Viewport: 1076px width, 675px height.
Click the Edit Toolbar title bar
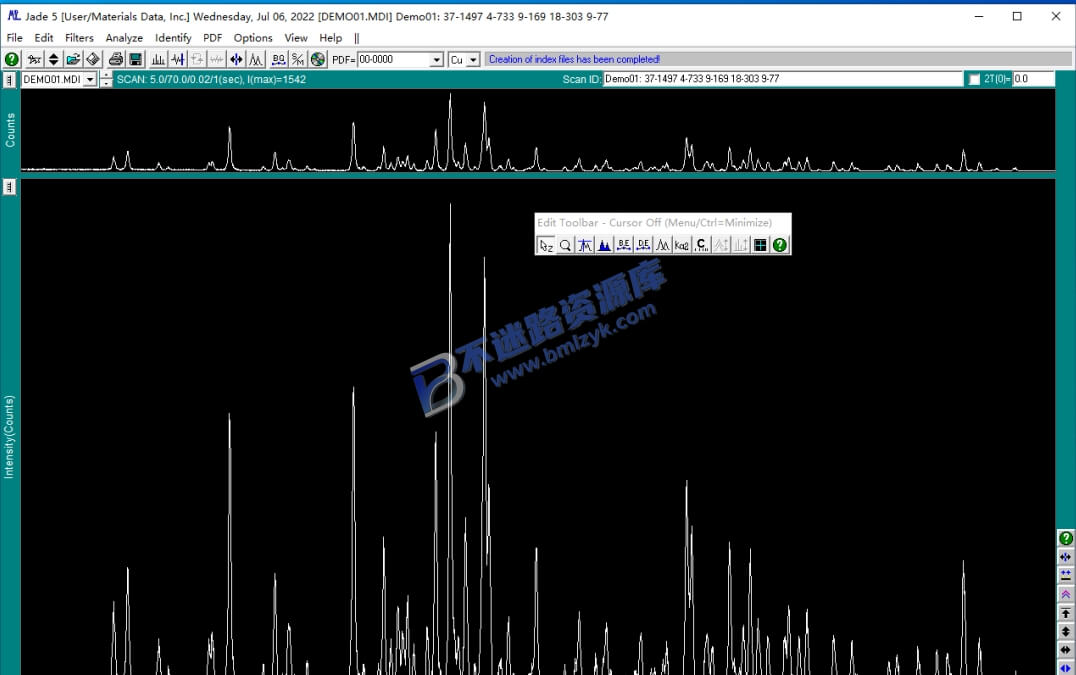coord(662,223)
